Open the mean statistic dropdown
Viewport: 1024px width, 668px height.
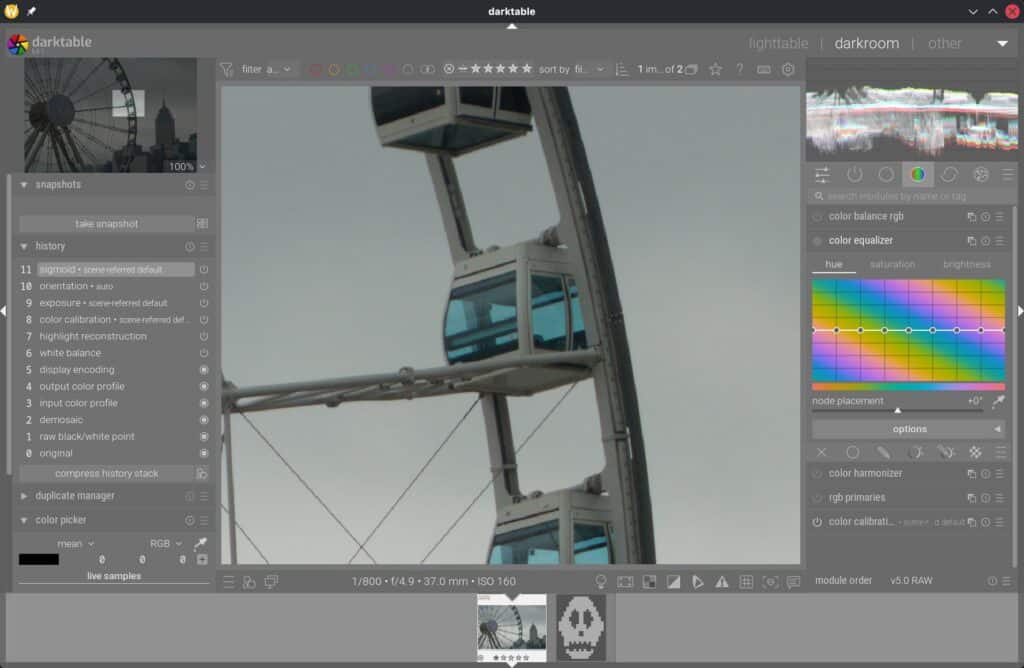pyautogui.click(x=76, y=543)
